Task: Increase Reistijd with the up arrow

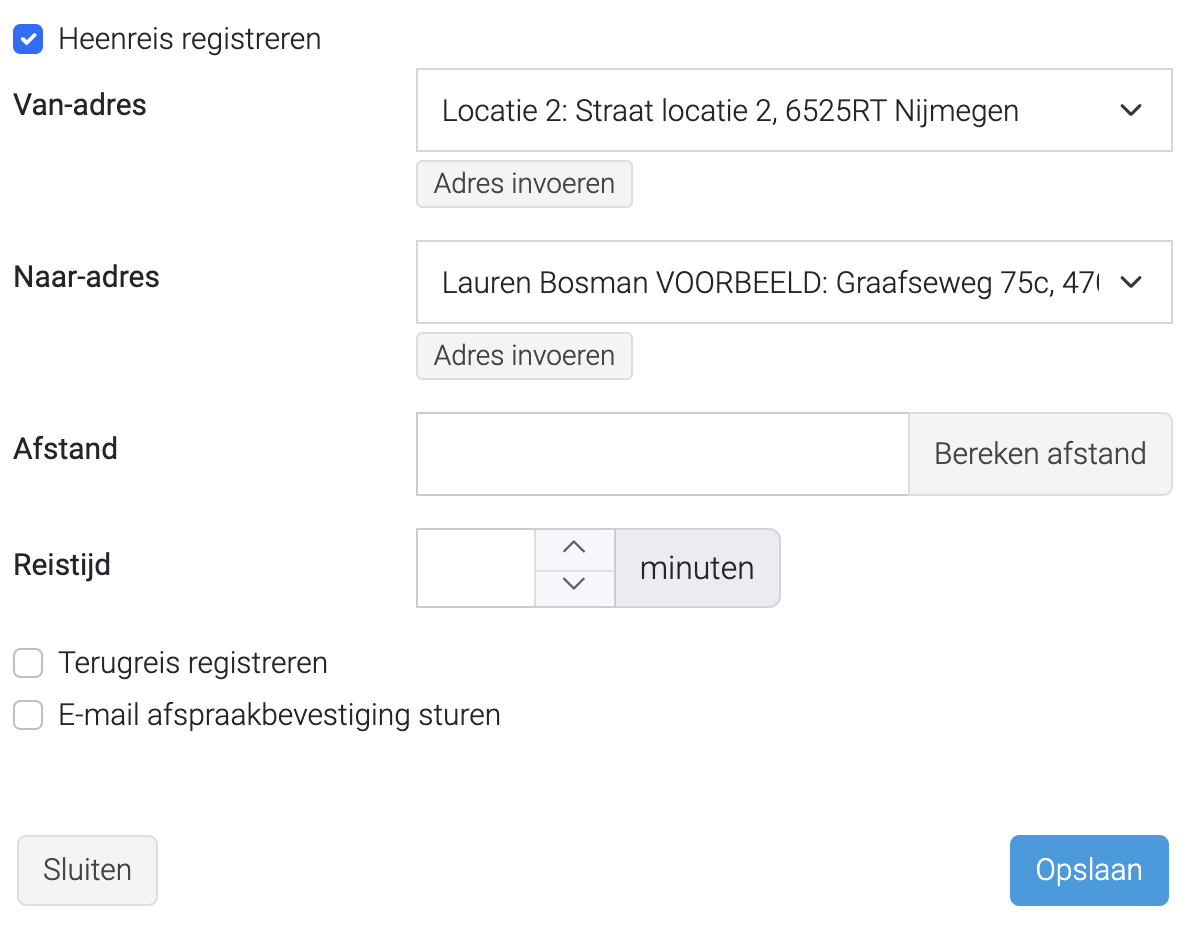Action: (575, 548)
